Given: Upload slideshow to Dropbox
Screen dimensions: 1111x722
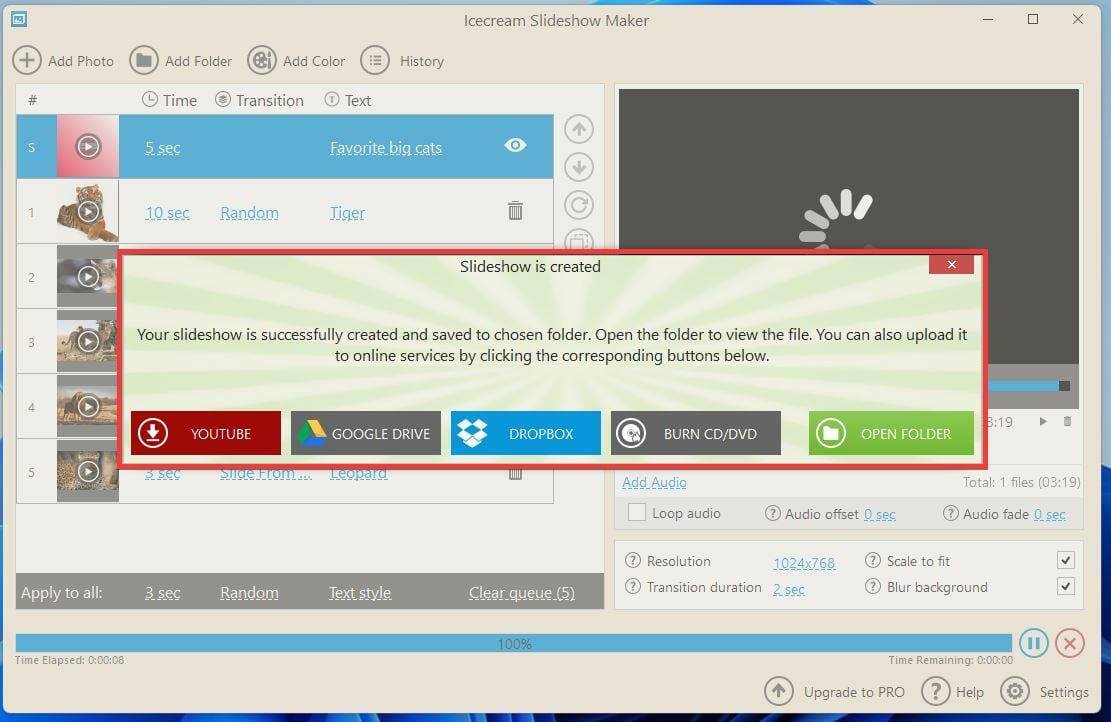Looking at the screenshot, I should [526, 433].
